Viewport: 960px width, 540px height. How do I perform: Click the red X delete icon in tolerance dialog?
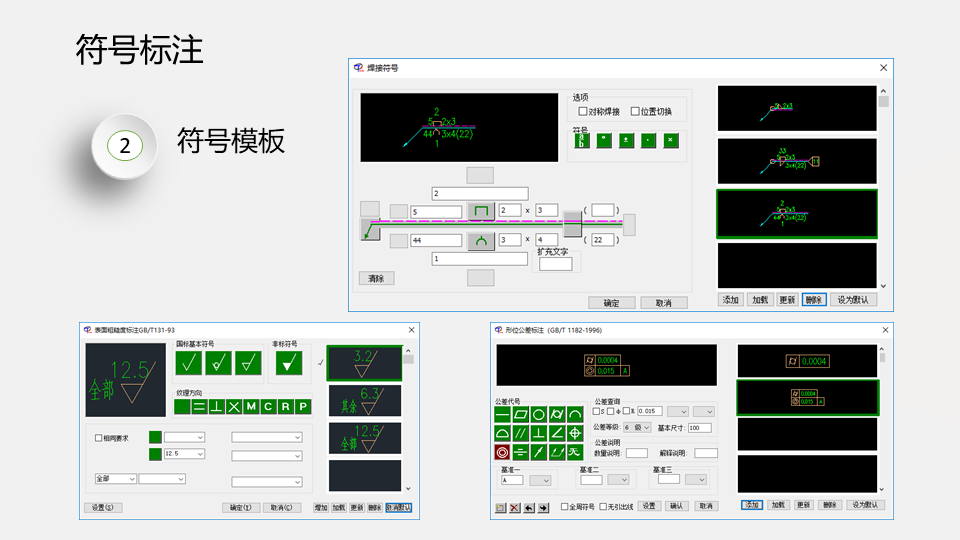[515, 508]
